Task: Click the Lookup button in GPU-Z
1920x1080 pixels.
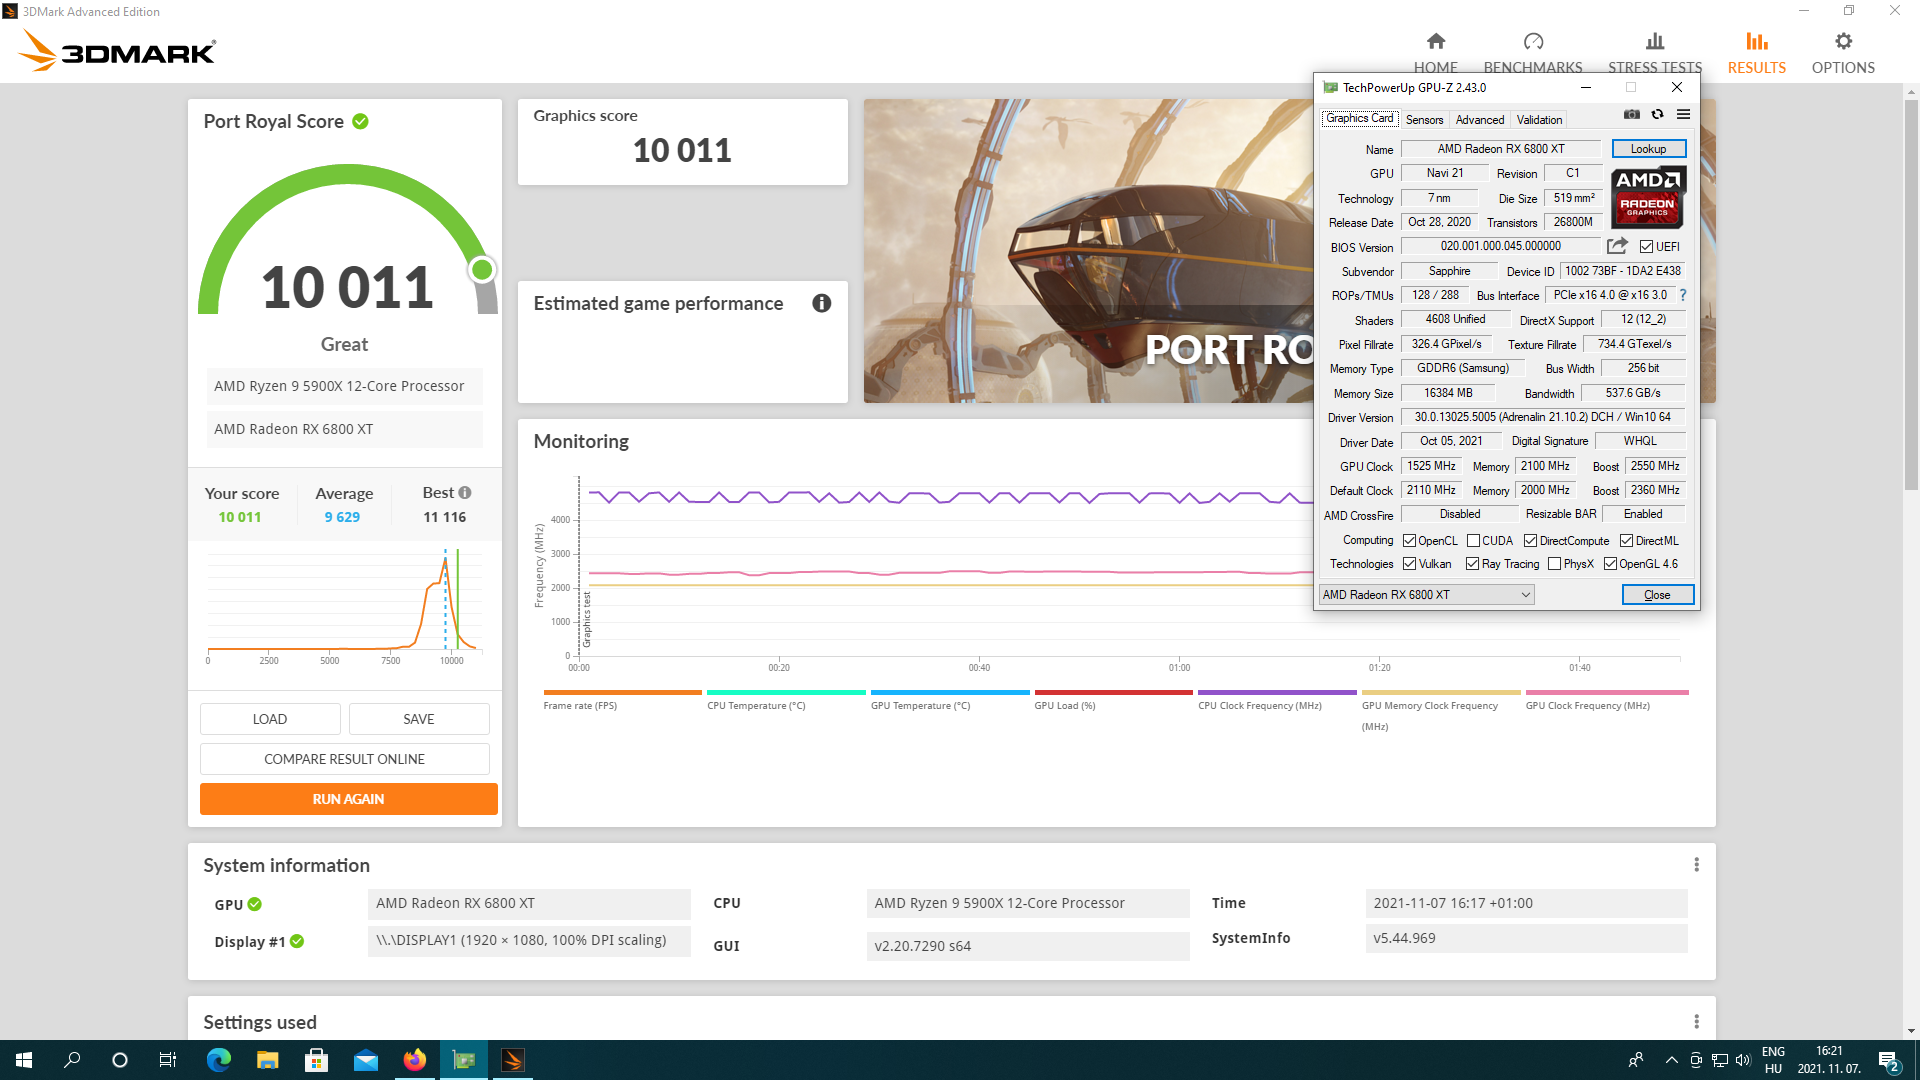Action: (x=1649, y=149)
